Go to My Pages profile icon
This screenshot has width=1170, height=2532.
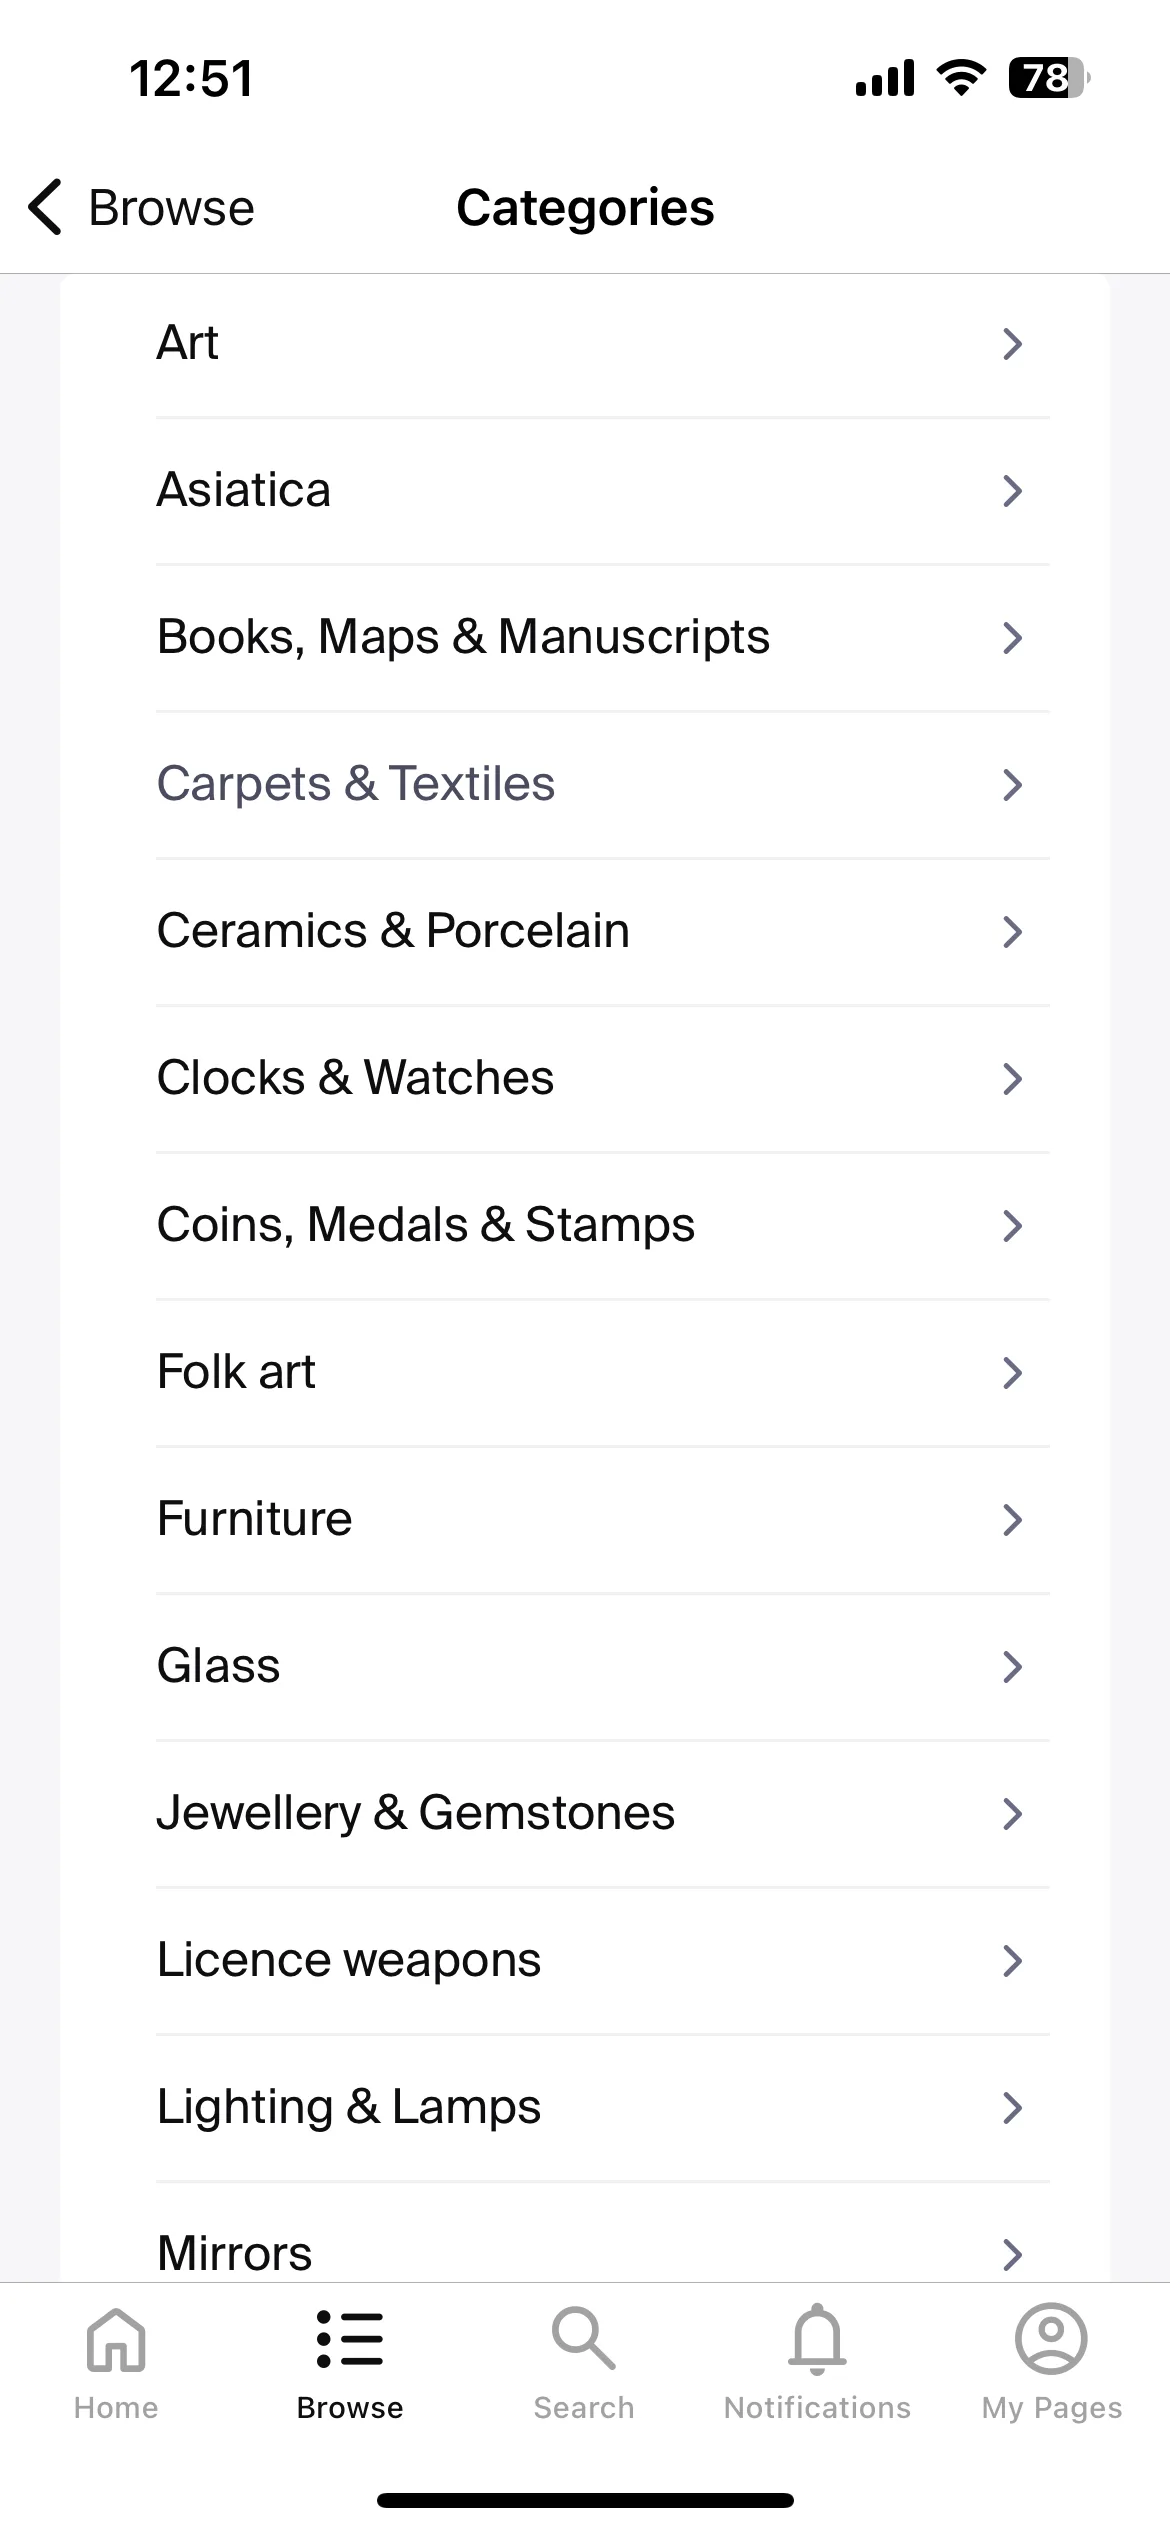coord(1051,2338)
